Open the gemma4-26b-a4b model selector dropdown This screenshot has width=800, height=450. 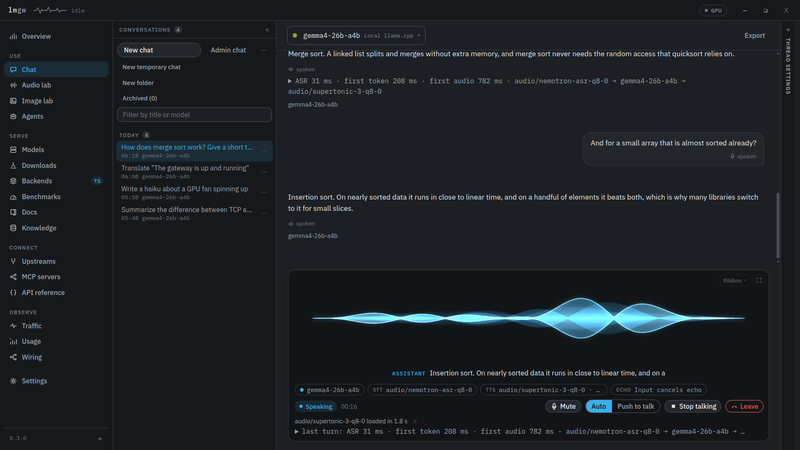pos(356,36)
